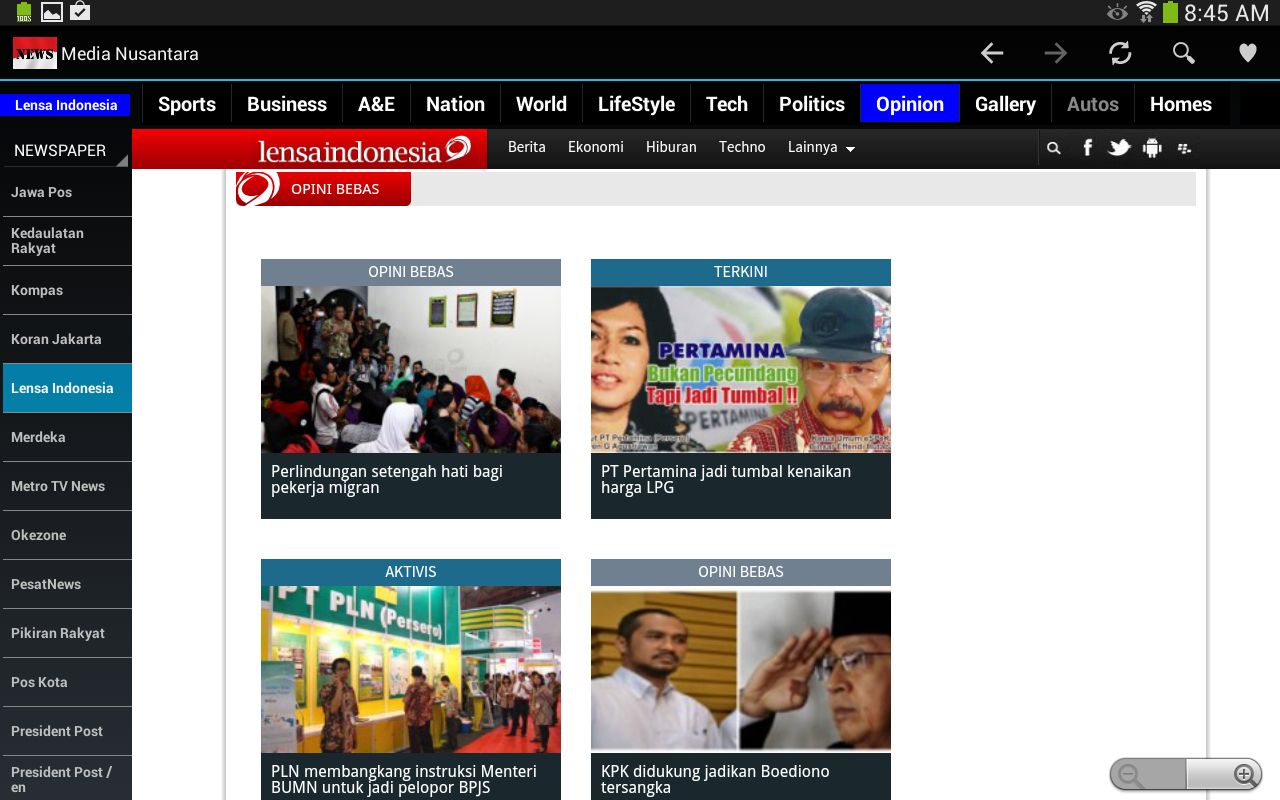Choose Jawa Pos in the newspaper list
Screen dimensions: 1280x800
(x=66, y=192)
